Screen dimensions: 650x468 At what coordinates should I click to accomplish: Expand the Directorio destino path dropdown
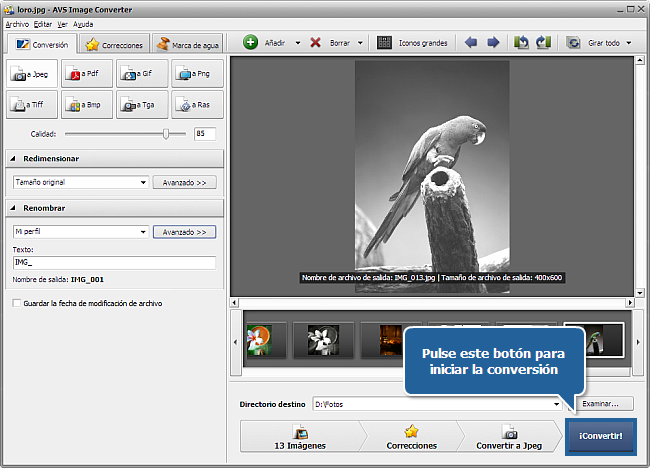[x=556, y=404]
